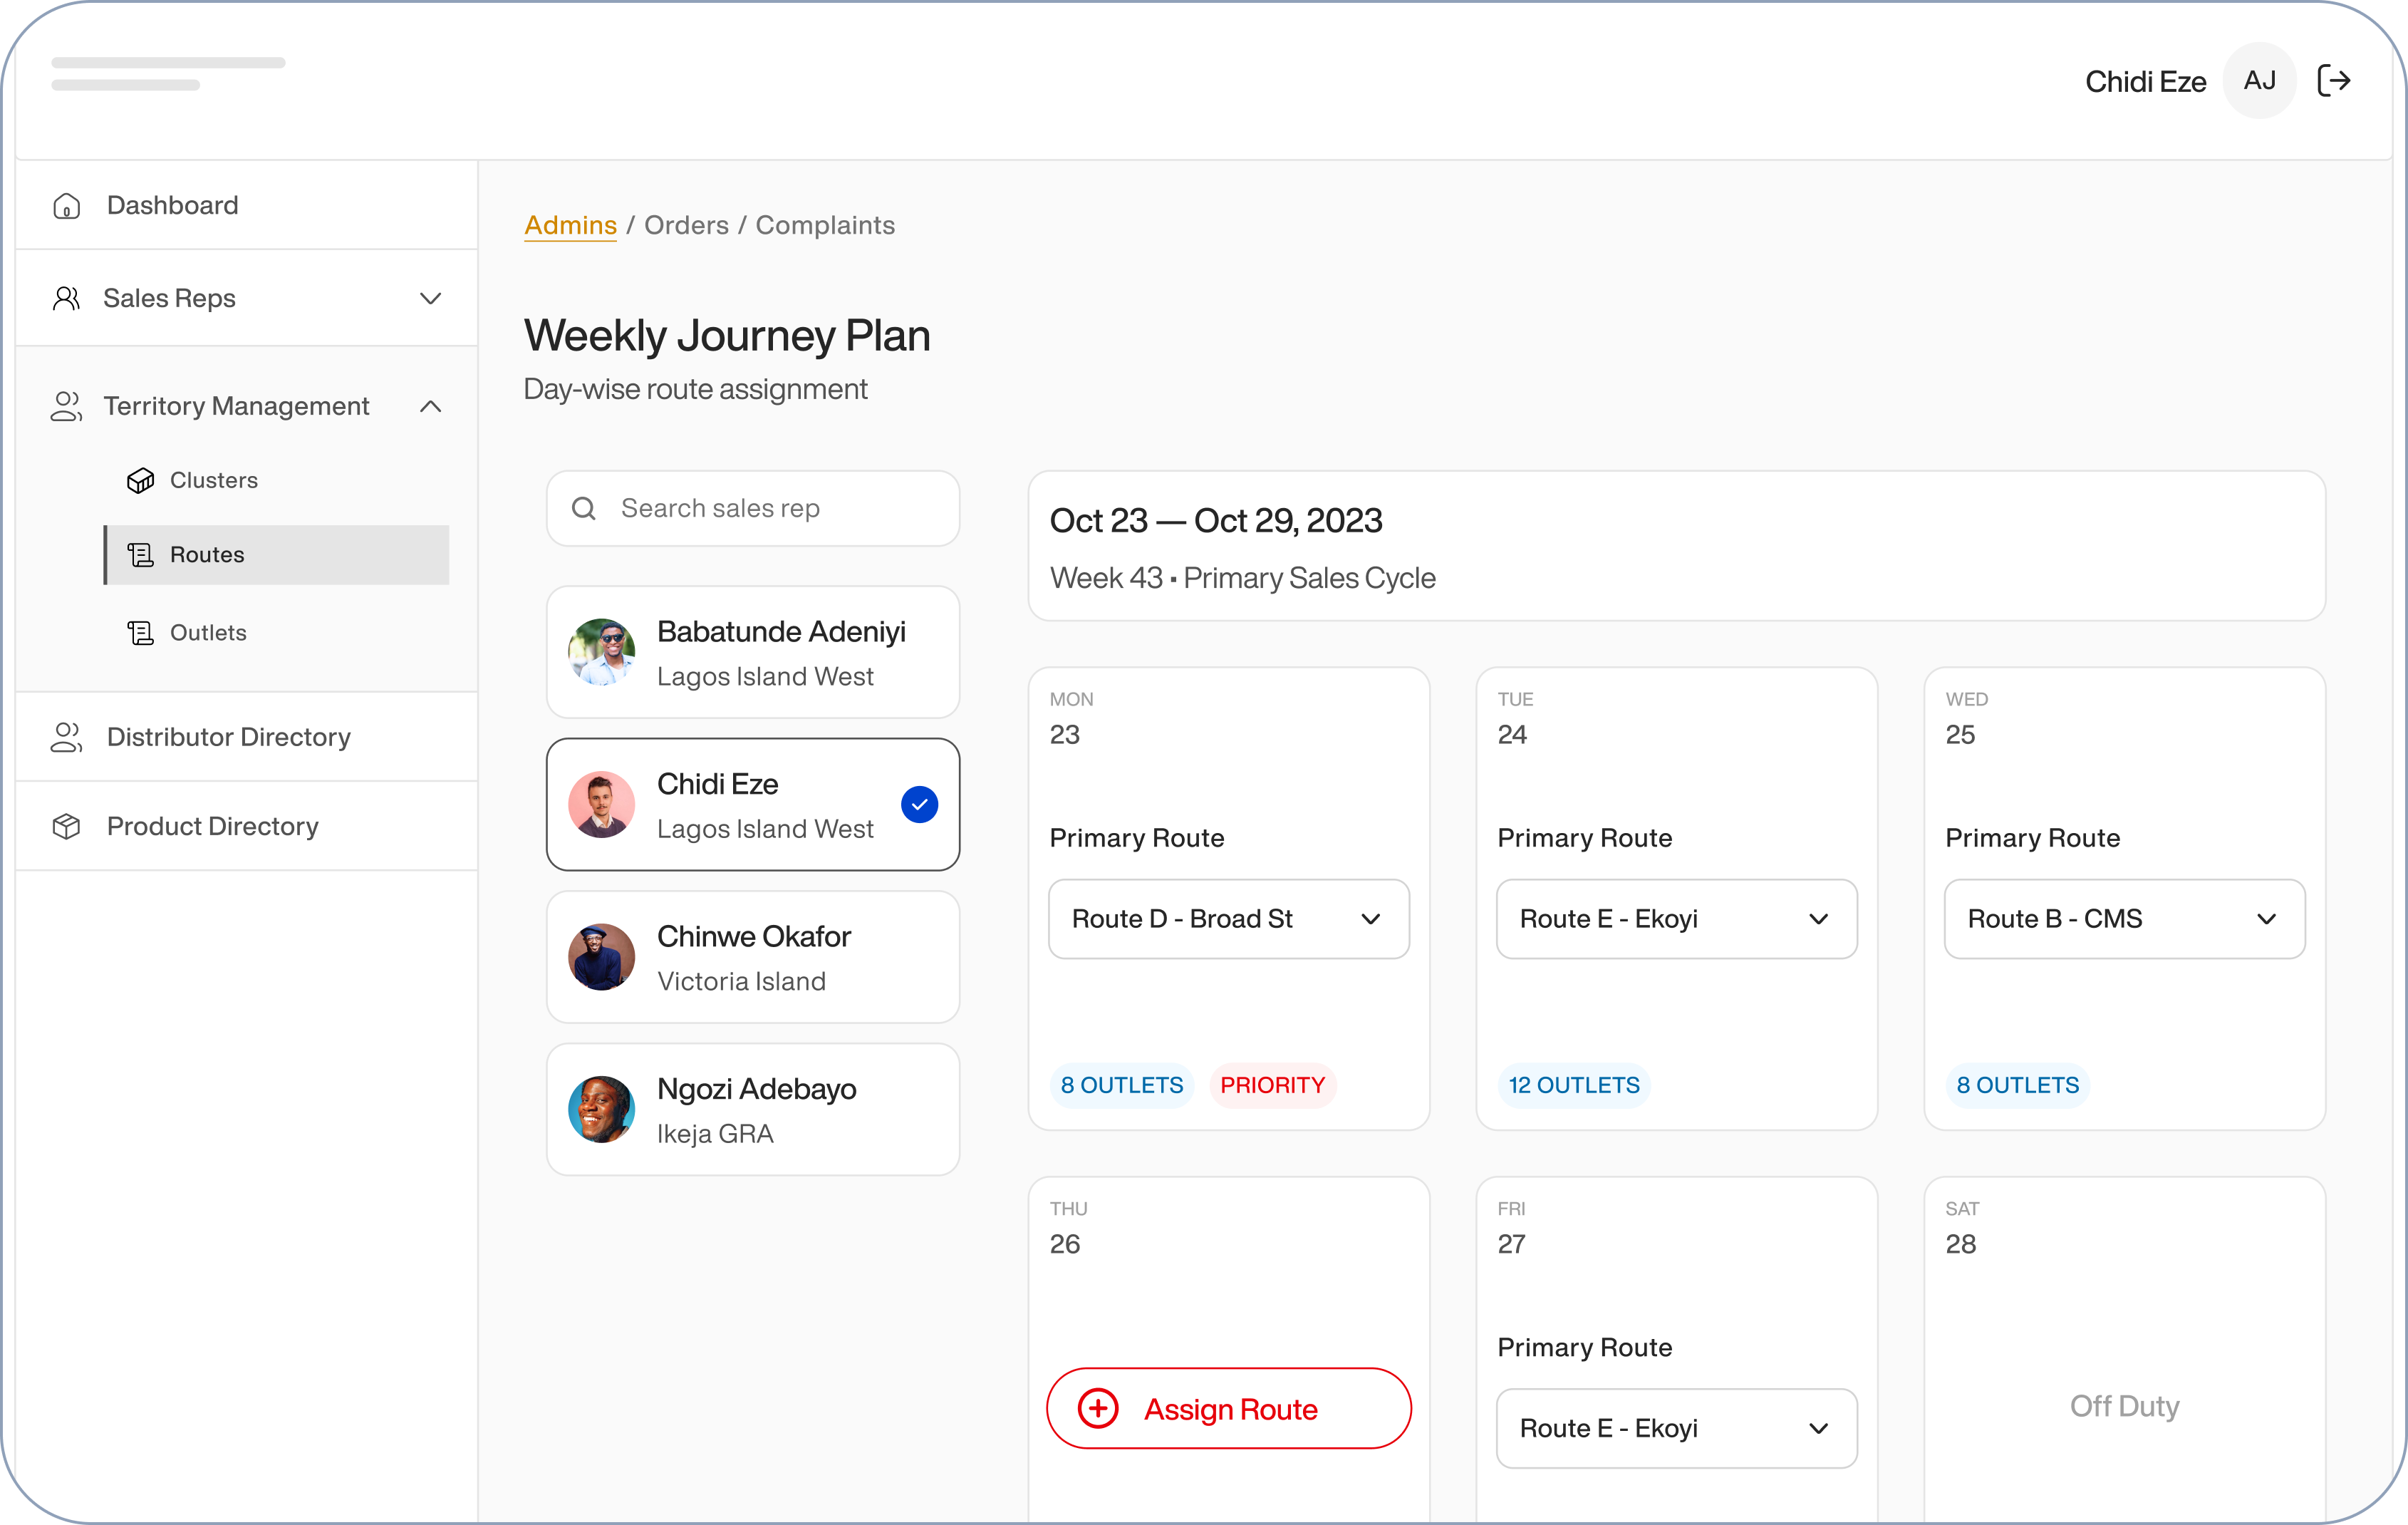Open Friday's Route E - Ekoyi dropdown

(1677, 1428)
